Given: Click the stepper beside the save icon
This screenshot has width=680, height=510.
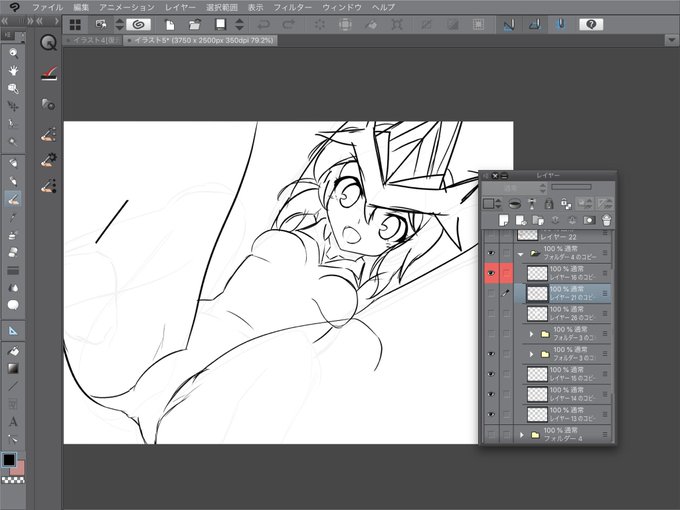Looking at the screenshot, I should (x=239, y=24).
